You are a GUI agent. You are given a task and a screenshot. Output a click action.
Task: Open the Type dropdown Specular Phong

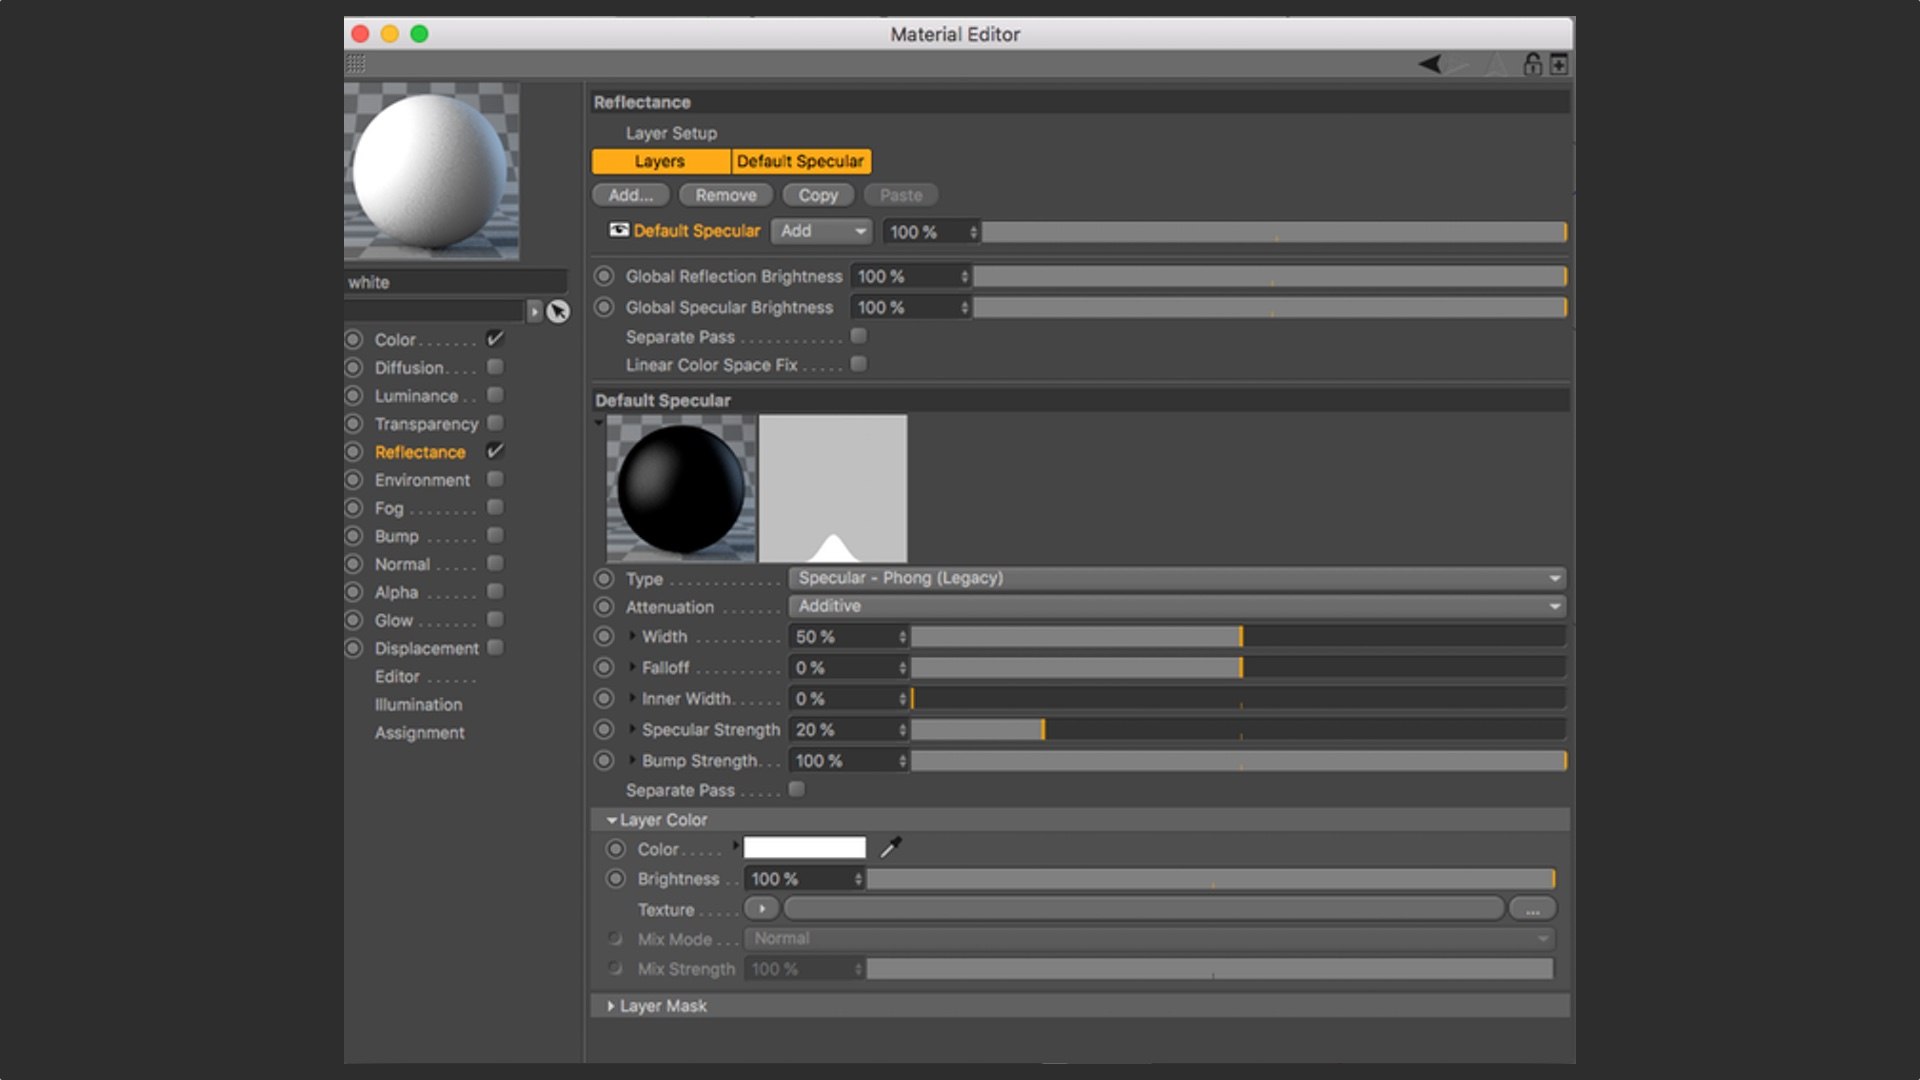point(1177,578)
